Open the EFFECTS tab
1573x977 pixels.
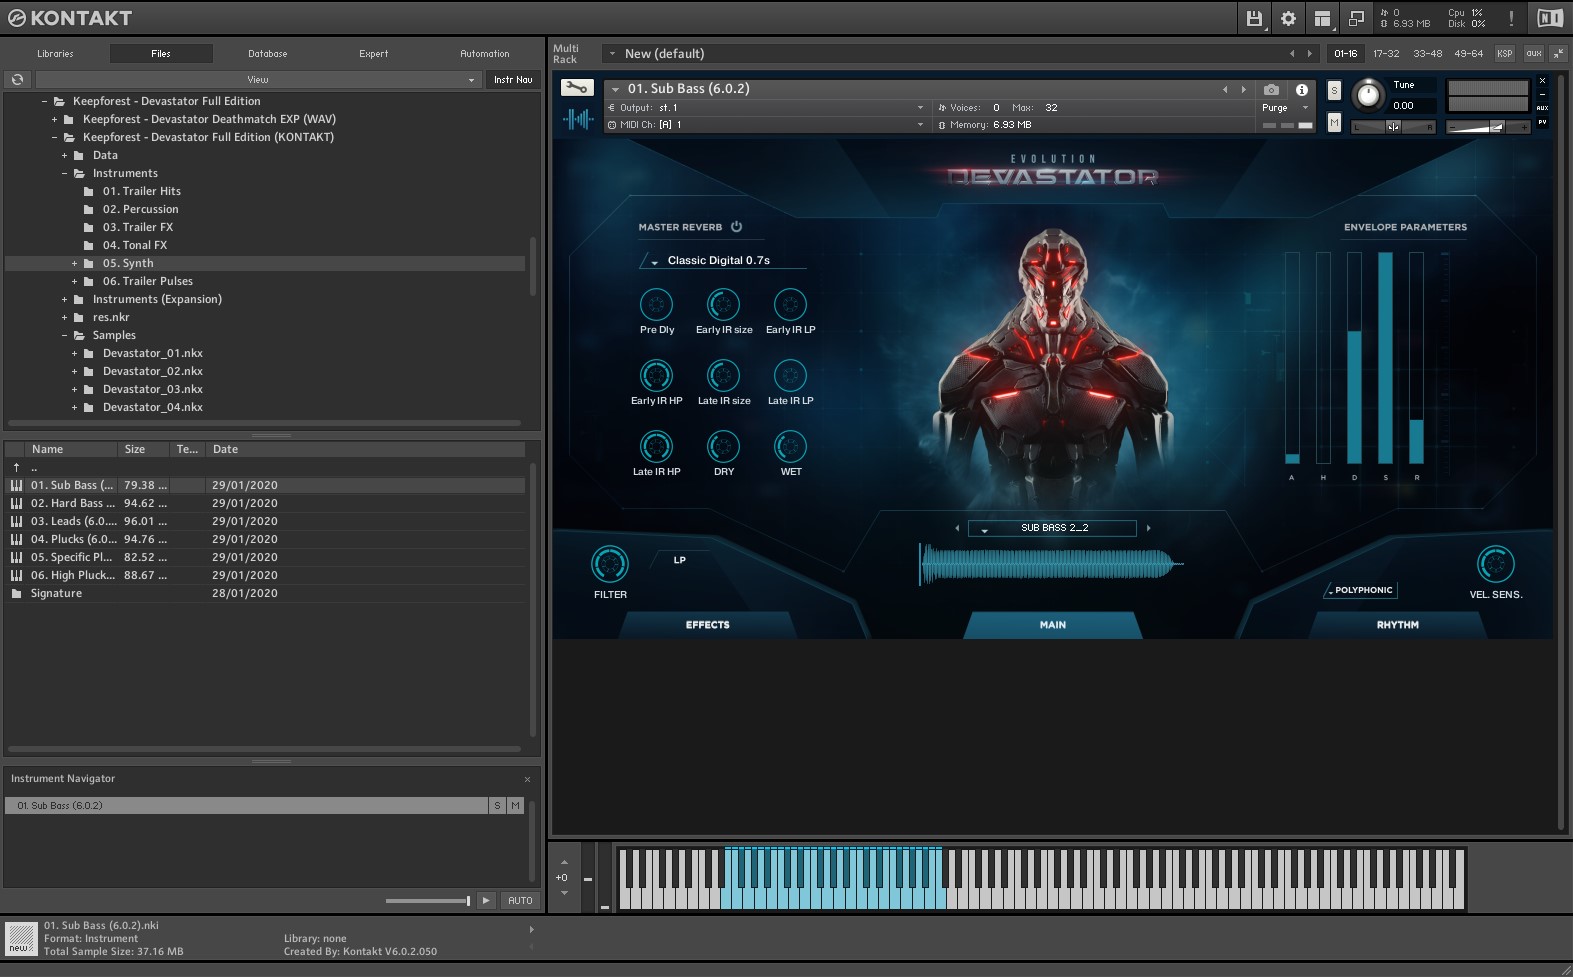click(x=708, y=625)
